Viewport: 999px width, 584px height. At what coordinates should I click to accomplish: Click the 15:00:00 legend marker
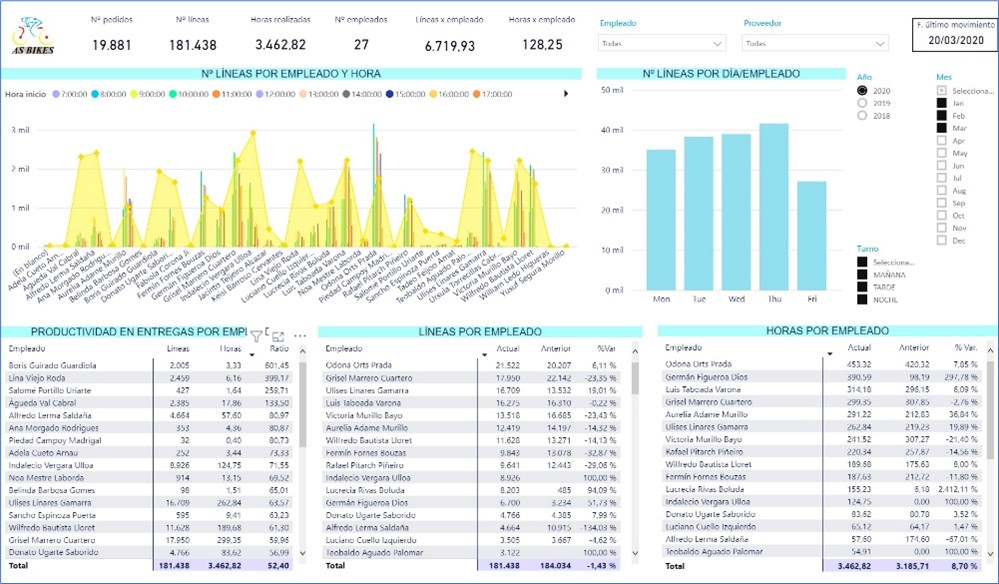pyautogui.click(x=389, y=94)
